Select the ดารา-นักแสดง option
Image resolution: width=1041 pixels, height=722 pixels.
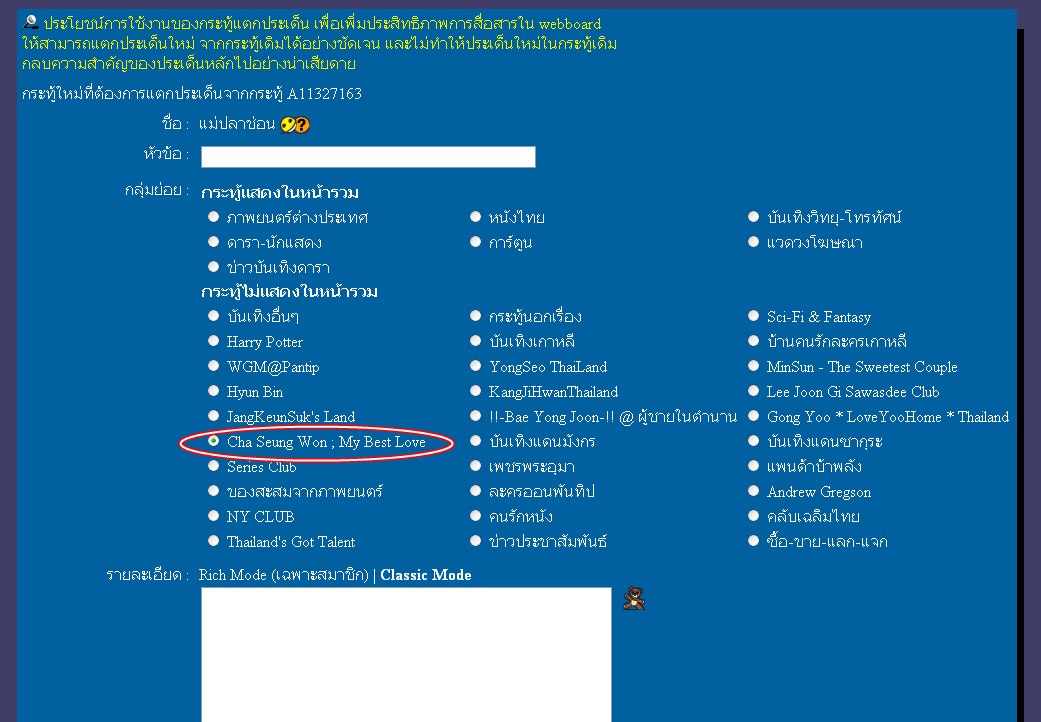coord(213,242)
